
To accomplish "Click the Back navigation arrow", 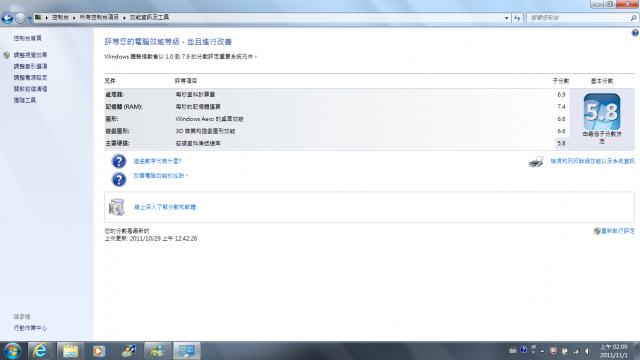I will (x=7, y=18).
